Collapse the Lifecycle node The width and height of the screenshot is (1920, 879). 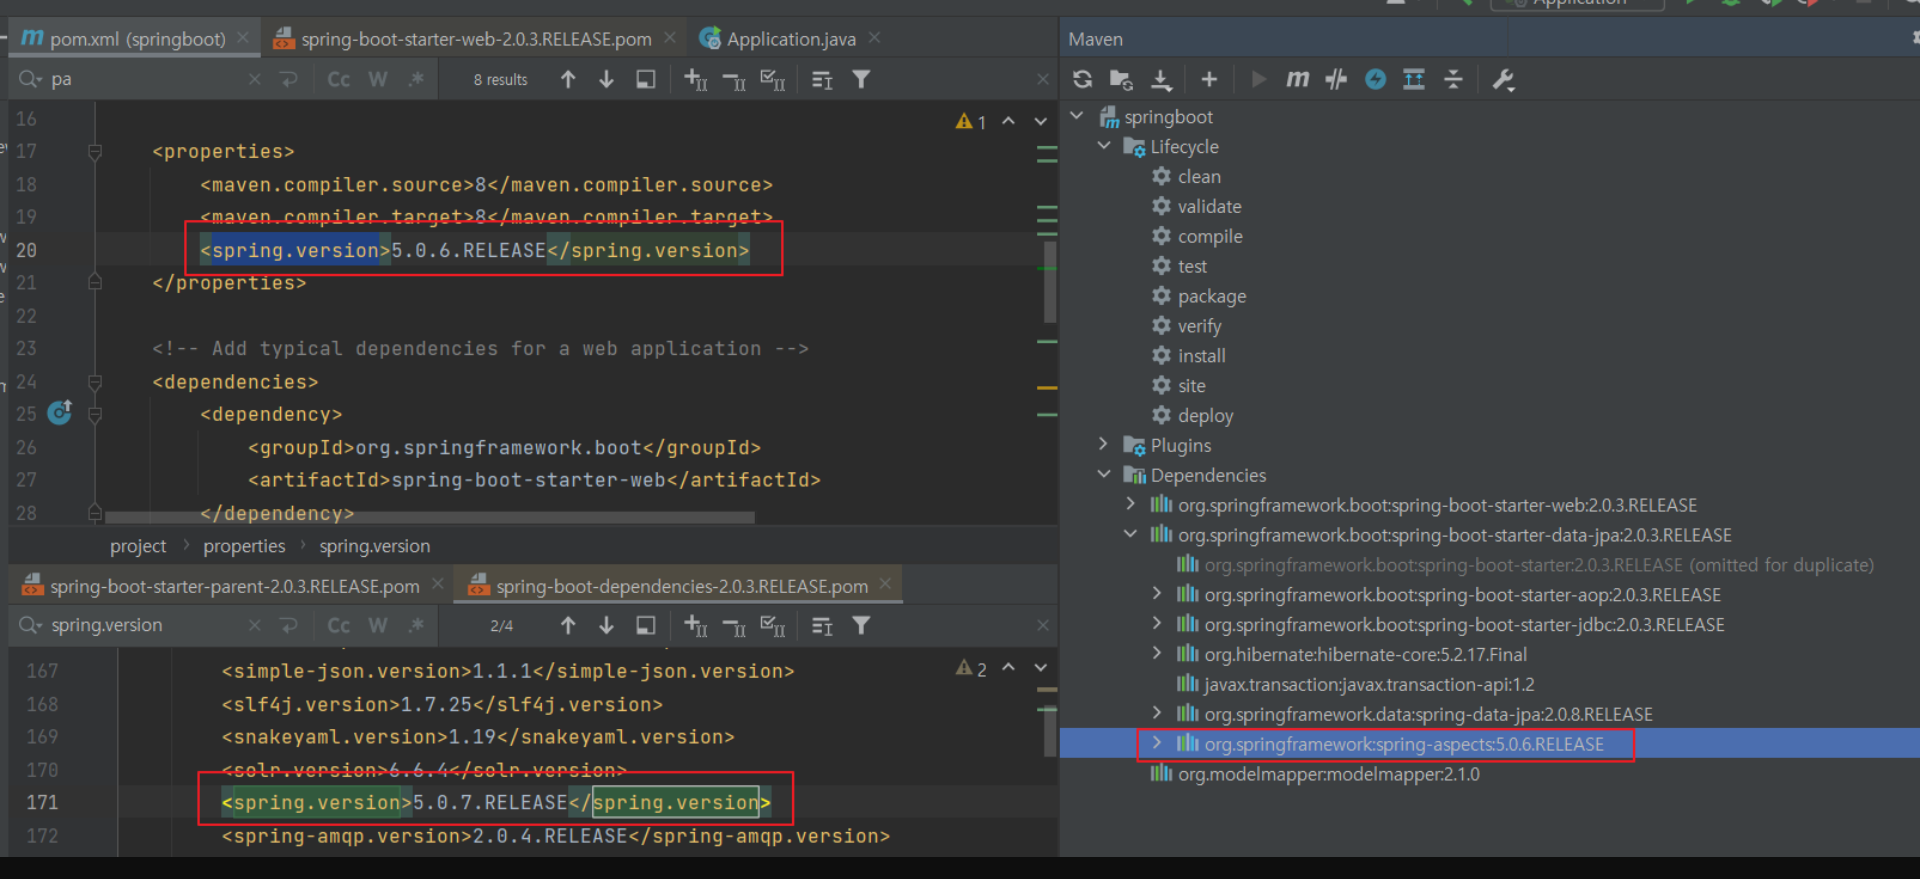pyautogui.click(x=1104, y=146)
